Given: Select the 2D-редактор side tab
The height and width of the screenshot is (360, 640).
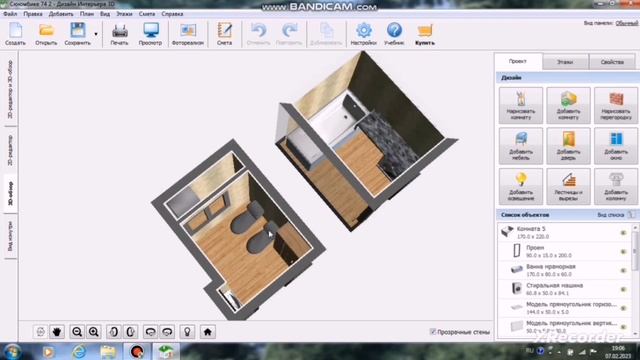Looking at the screenshot, I should point(10,150).
